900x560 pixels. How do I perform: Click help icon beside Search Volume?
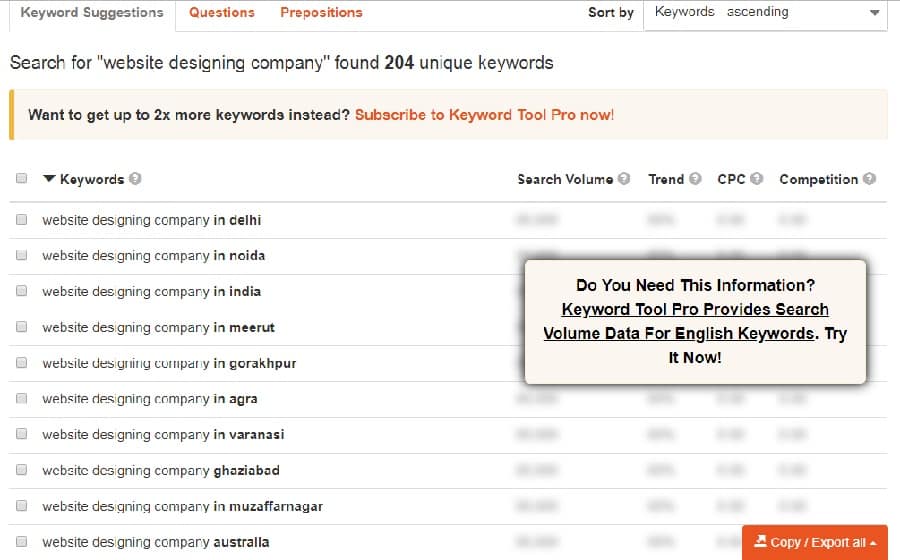624,180
